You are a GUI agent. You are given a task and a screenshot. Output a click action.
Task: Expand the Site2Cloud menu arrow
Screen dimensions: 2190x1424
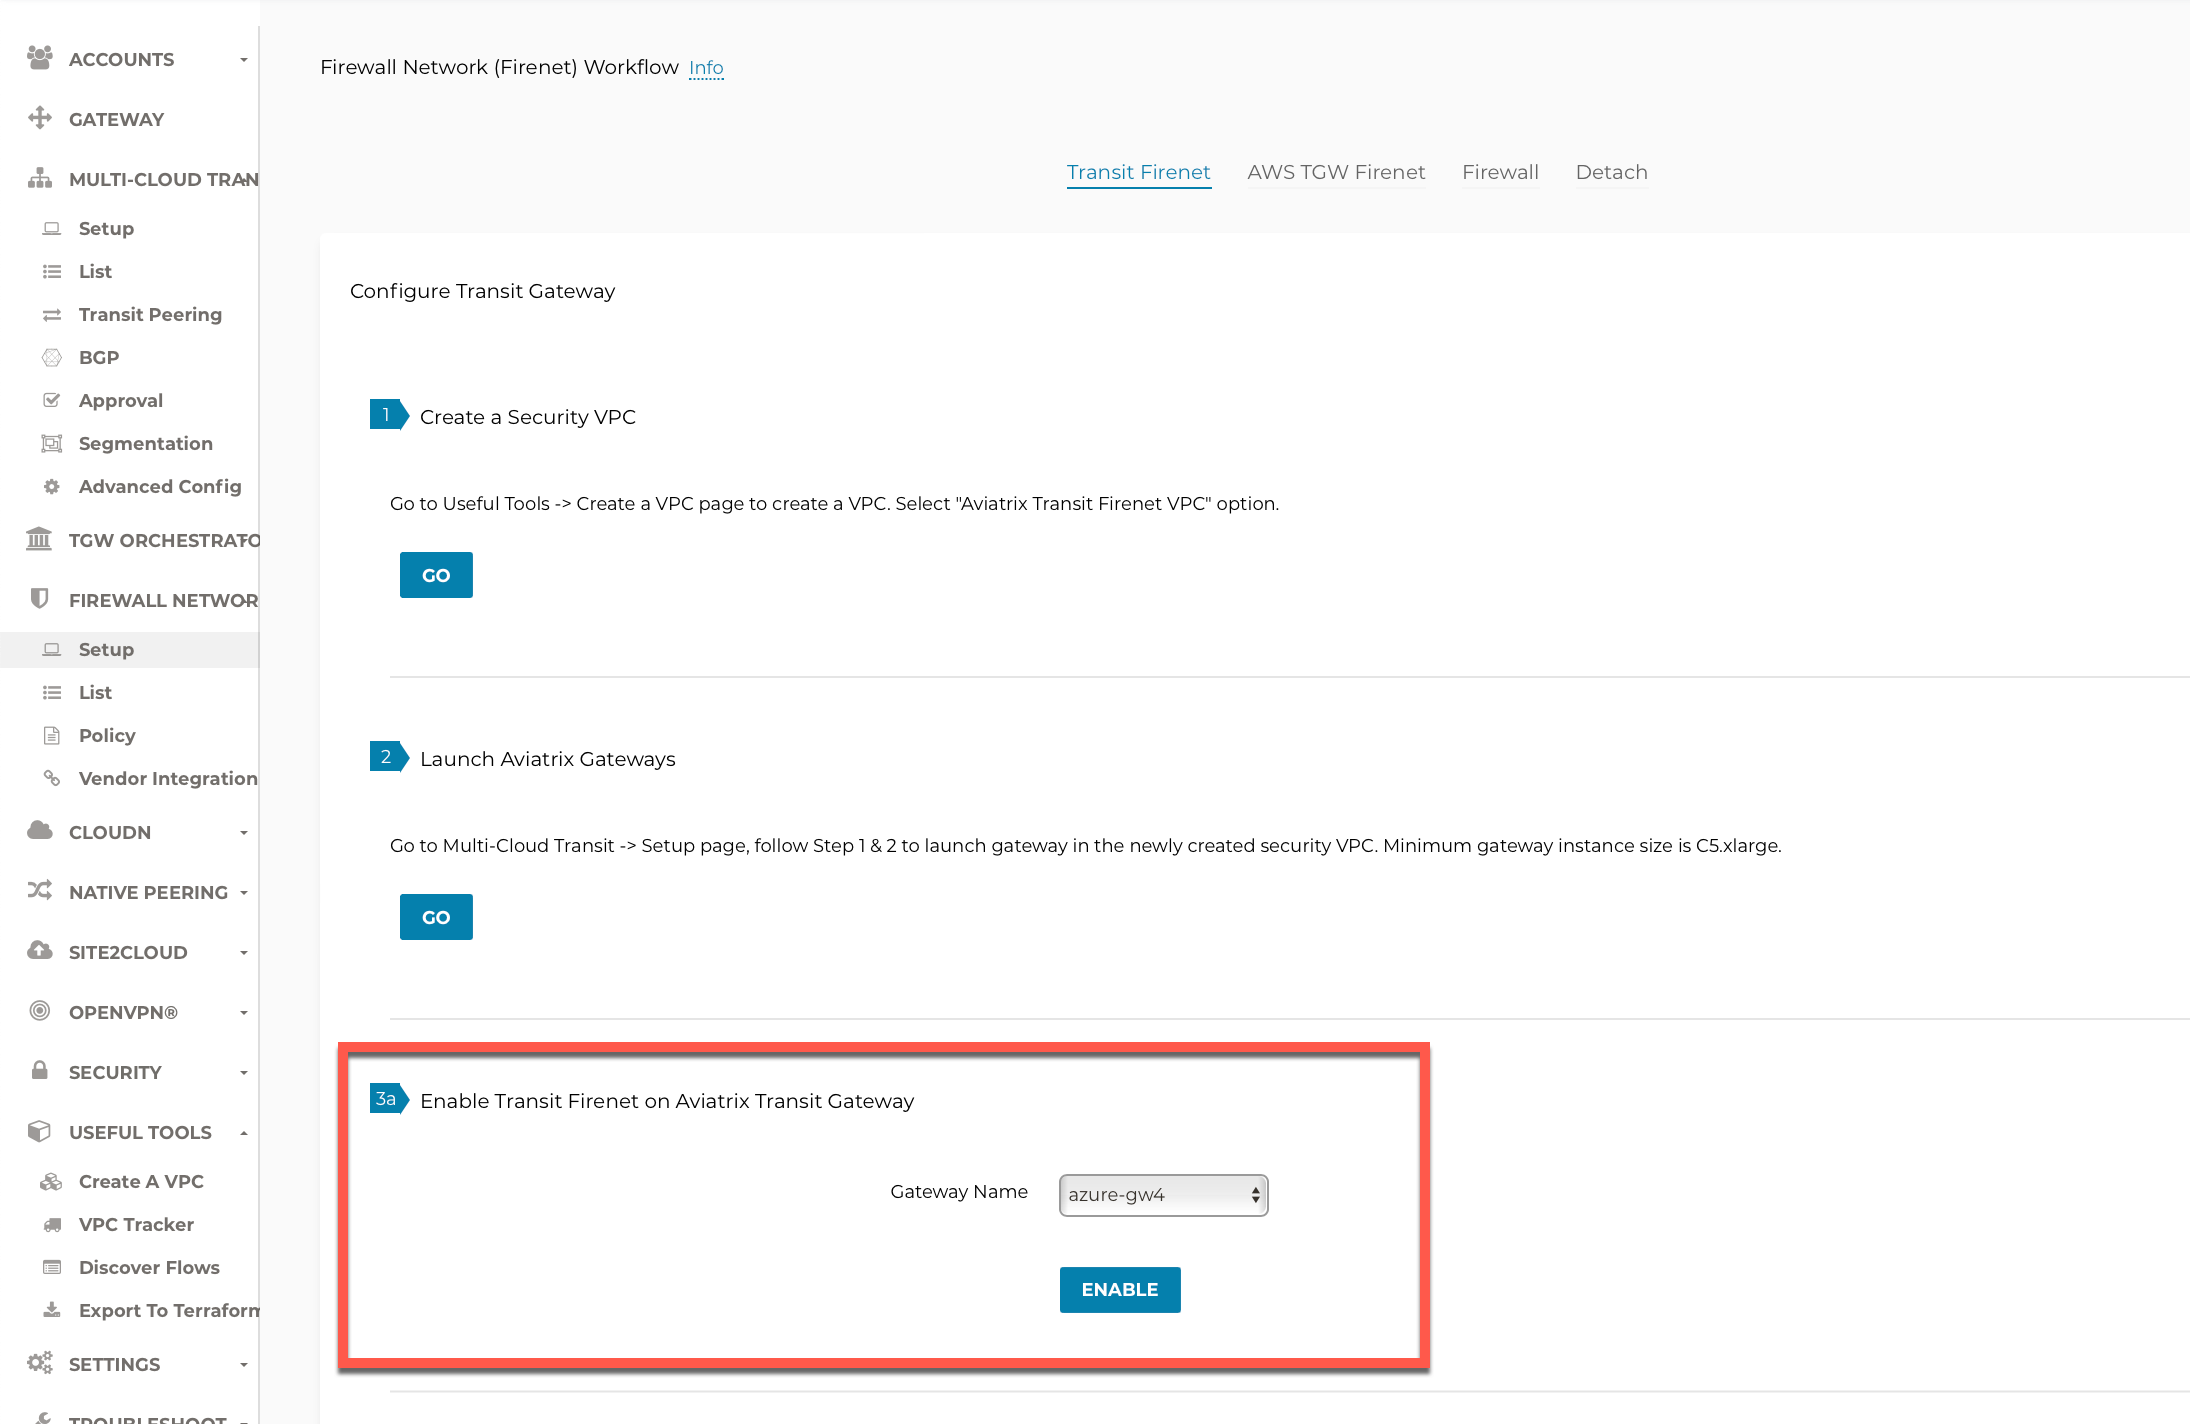click(244, 953)
